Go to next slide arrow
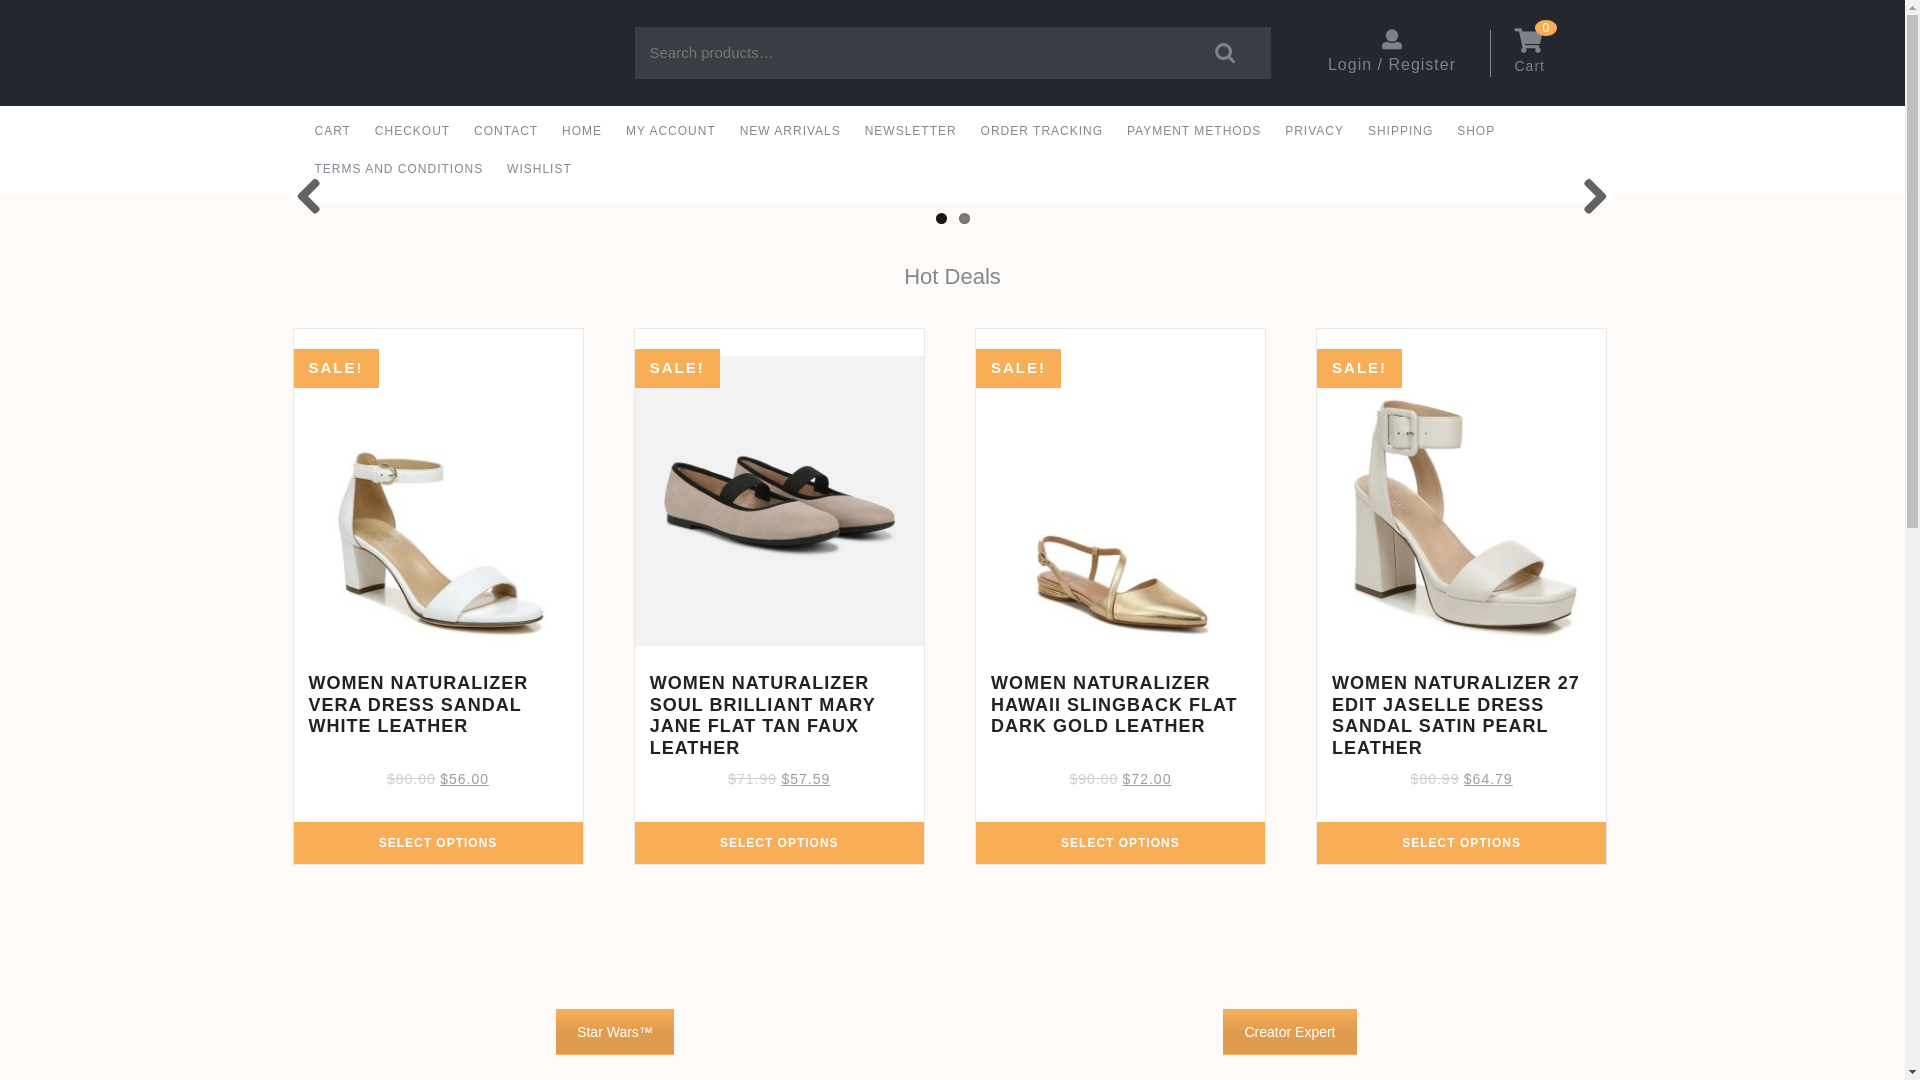This screenshot has width=1920, height=1080. pos(1595,196)
